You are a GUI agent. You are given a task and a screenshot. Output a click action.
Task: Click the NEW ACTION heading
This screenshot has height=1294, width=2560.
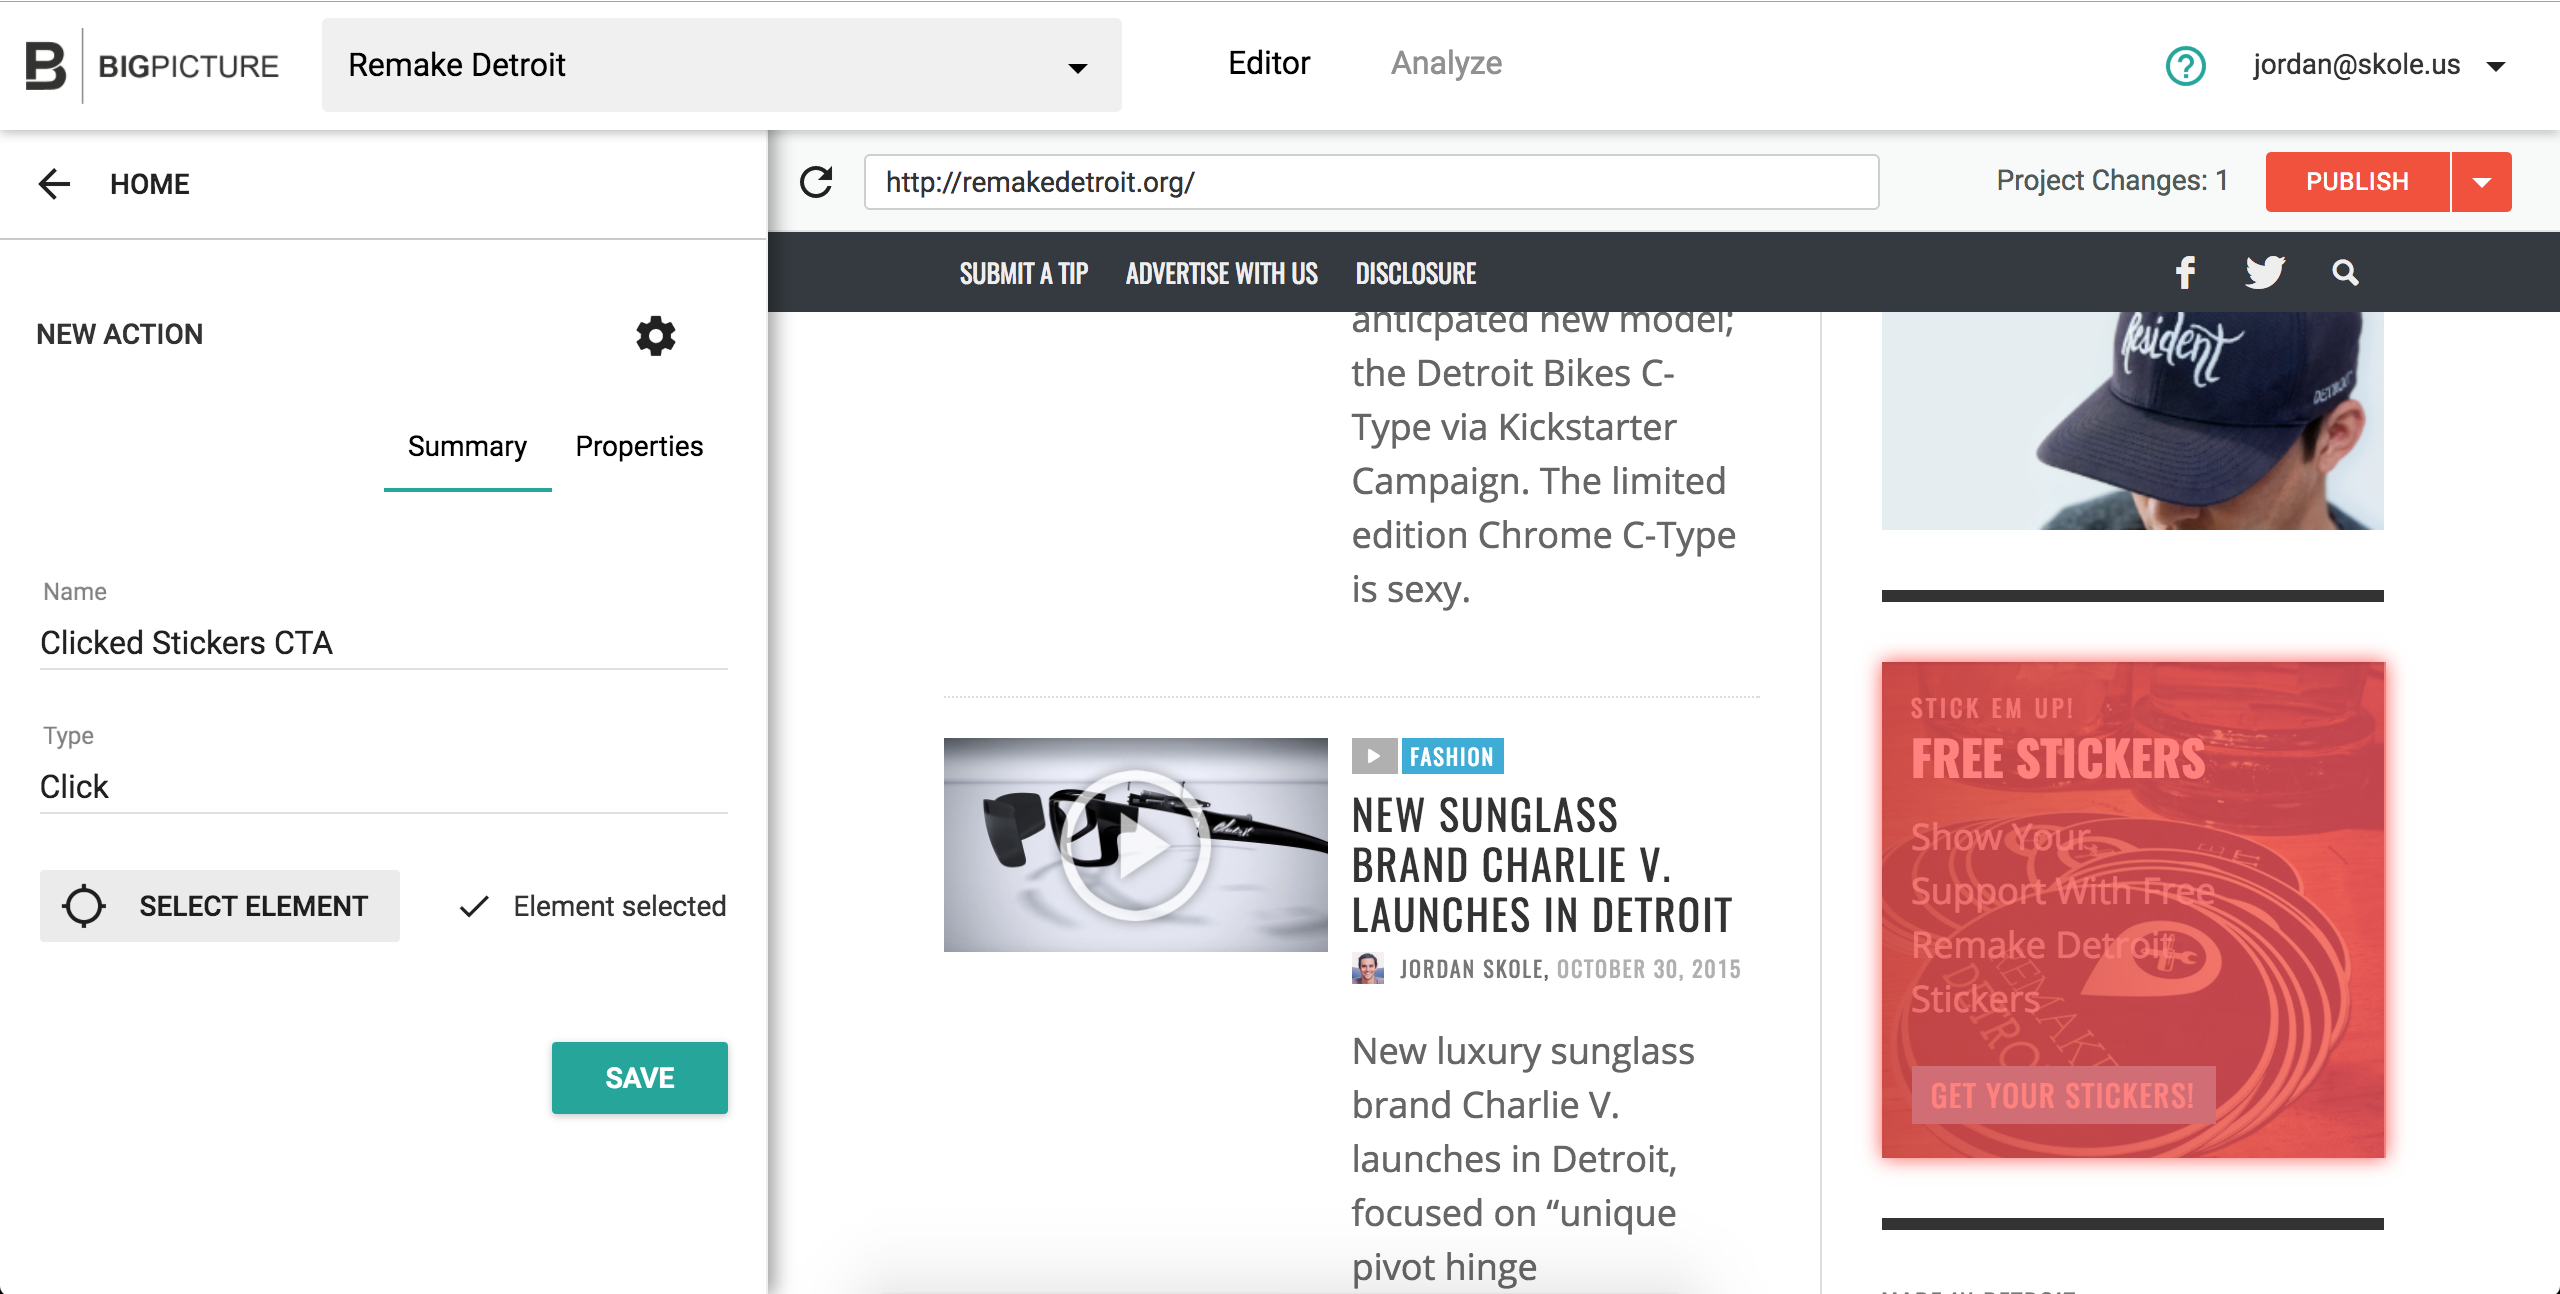(x=120, y=334)
